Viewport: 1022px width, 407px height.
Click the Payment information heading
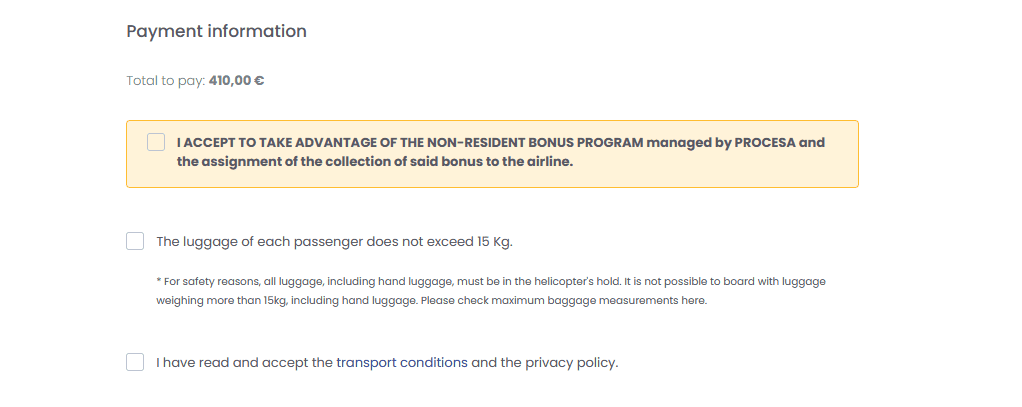point(216,31)
